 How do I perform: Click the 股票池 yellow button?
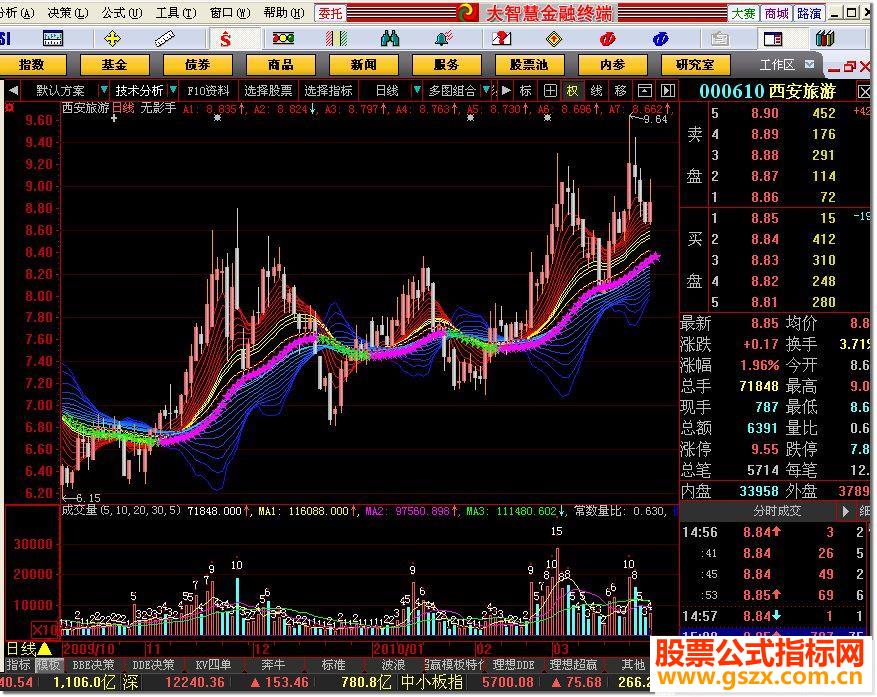coord(529,64)
